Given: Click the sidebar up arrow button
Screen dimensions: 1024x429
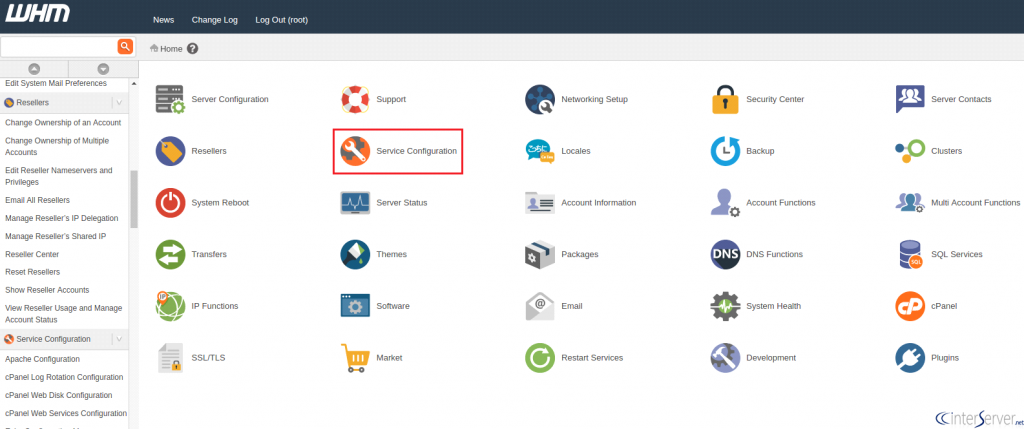Looking at the screenshot, I should tap(34, 69).
